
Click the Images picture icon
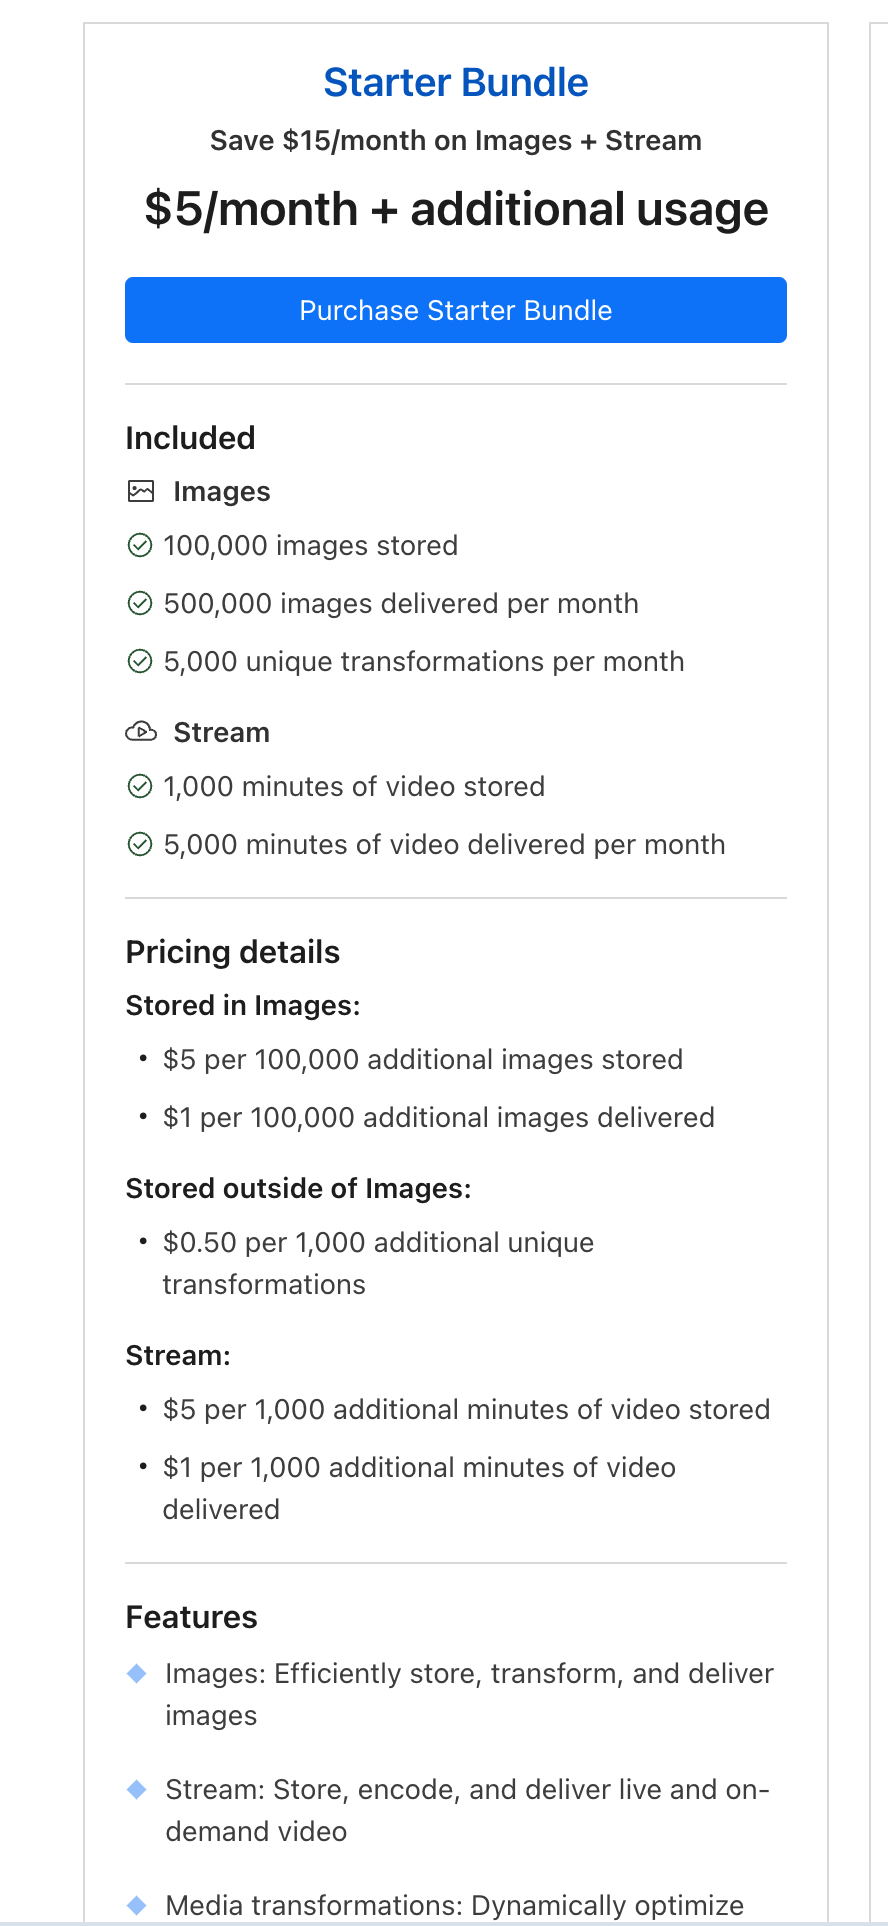point(141,491)
